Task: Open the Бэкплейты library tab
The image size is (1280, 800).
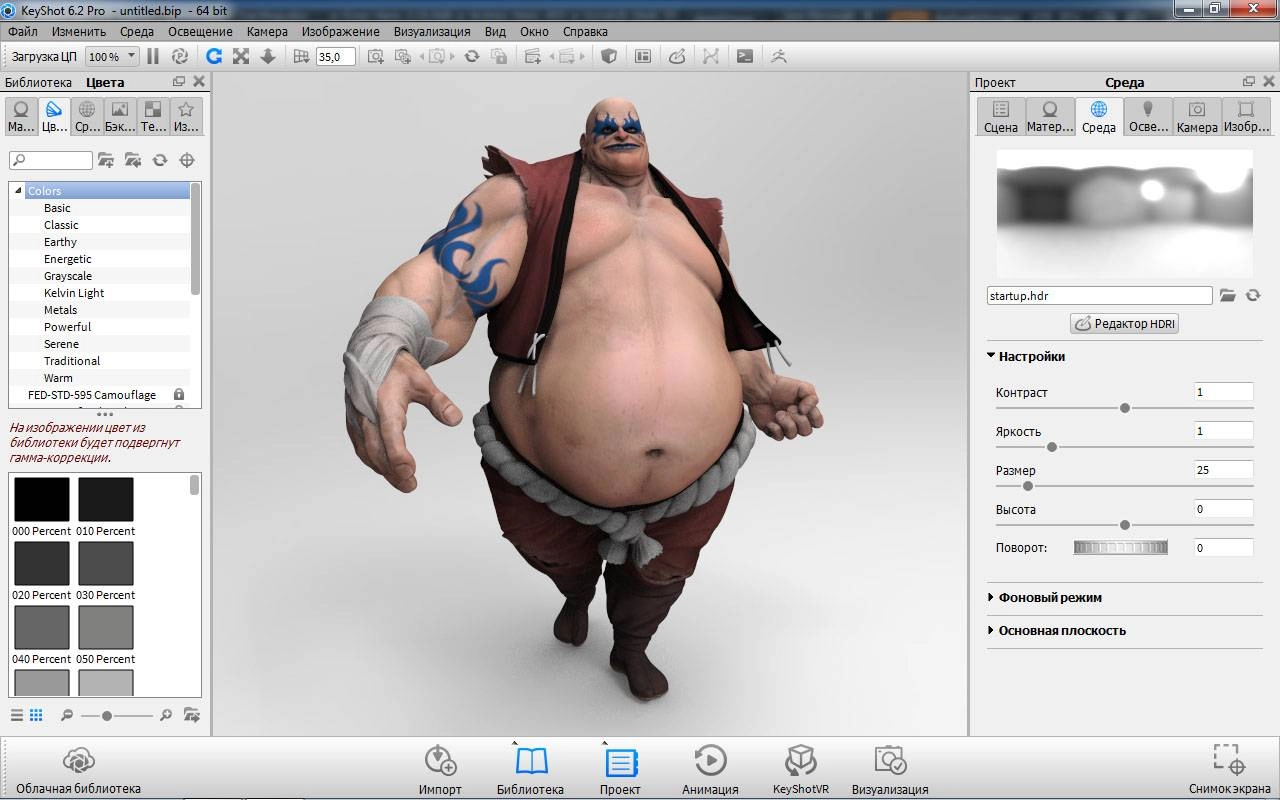Action: [x=120, y=116]
